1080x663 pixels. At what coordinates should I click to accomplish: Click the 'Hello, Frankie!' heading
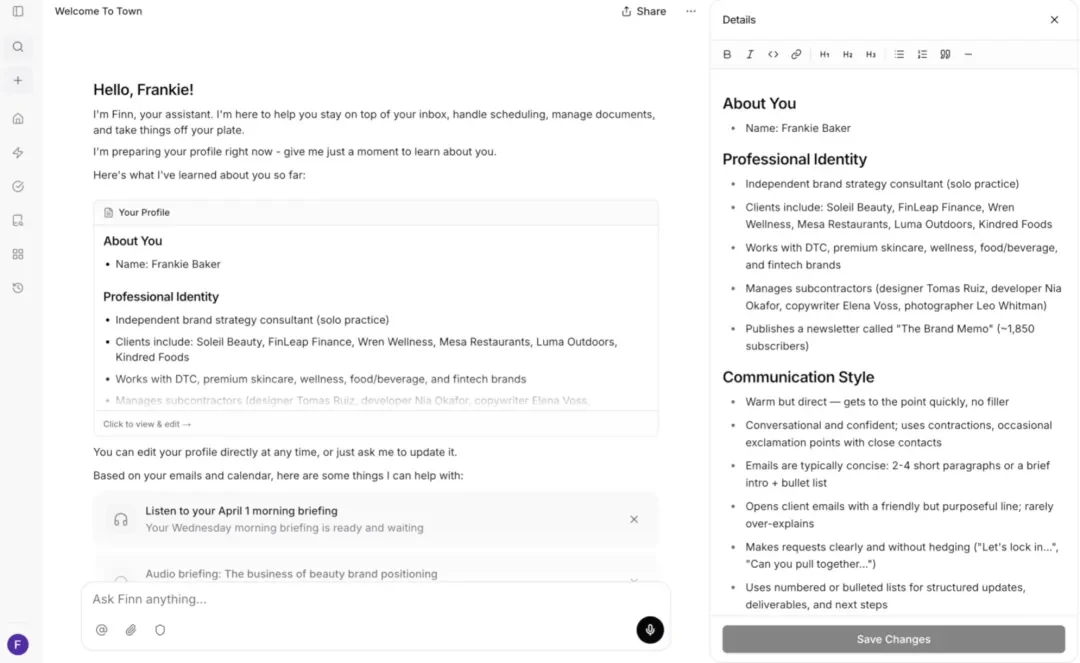[143, 90]
